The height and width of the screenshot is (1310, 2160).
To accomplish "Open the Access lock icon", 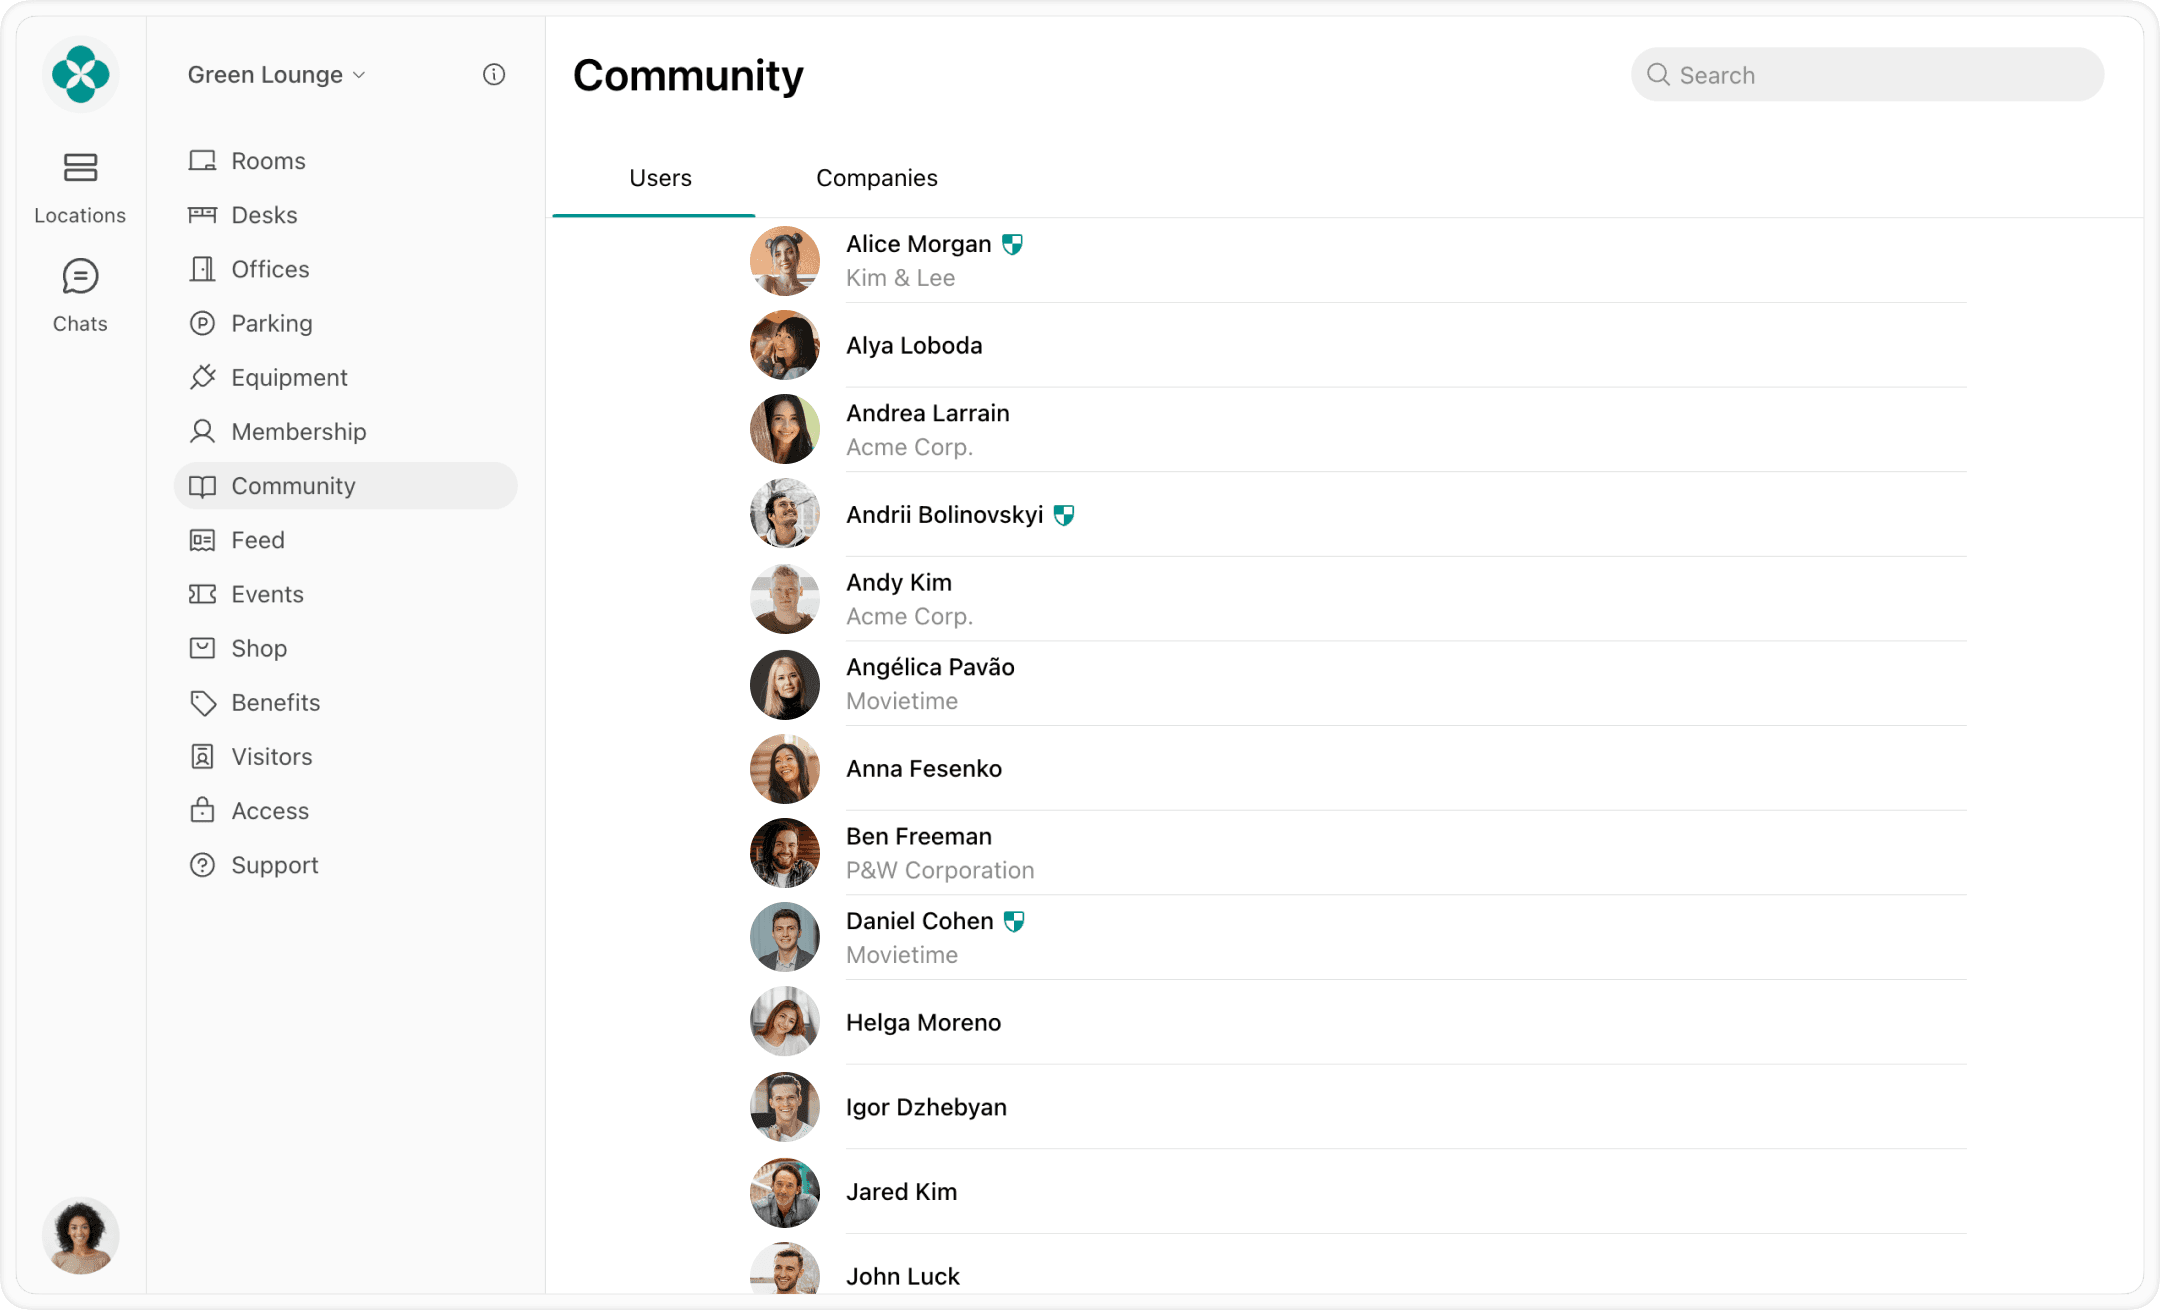I will (203, 810).
